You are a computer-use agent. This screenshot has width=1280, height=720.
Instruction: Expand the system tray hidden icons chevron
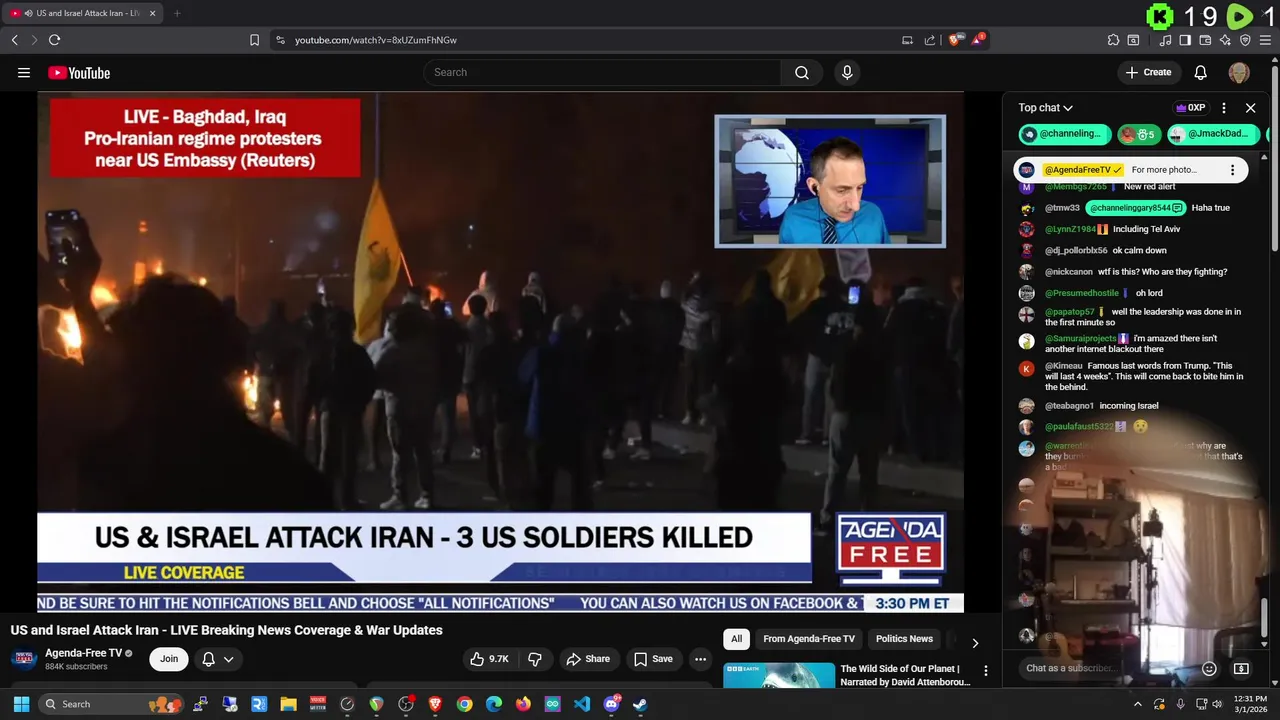[x=1137, y=704]
